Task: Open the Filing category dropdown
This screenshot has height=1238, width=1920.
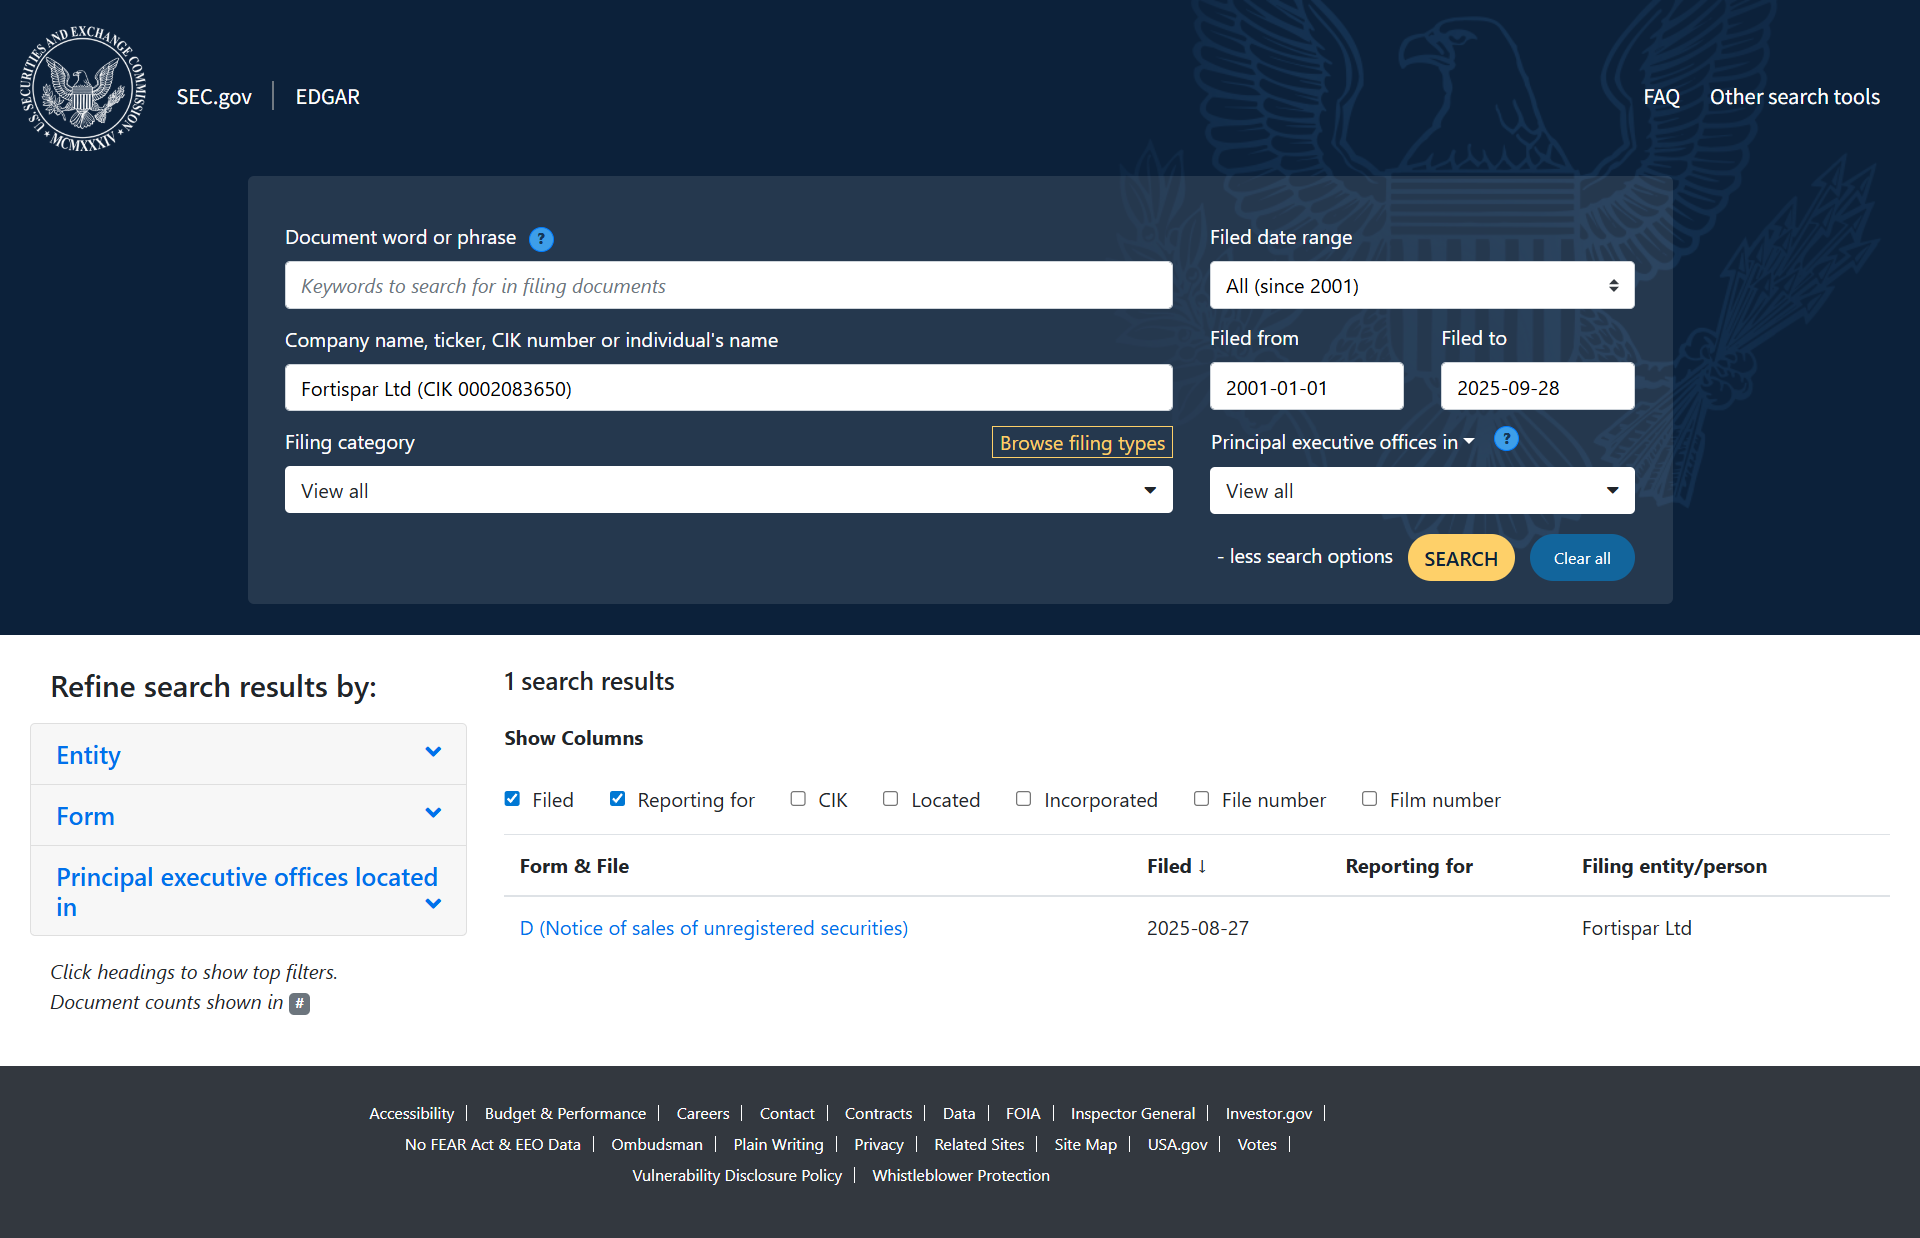Action: pos(728,490)
